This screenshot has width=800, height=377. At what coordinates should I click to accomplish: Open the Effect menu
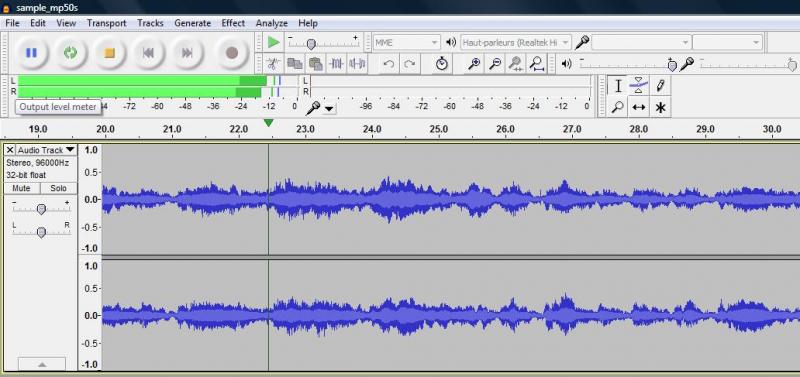pyautogui.click(x=233, y=23)
